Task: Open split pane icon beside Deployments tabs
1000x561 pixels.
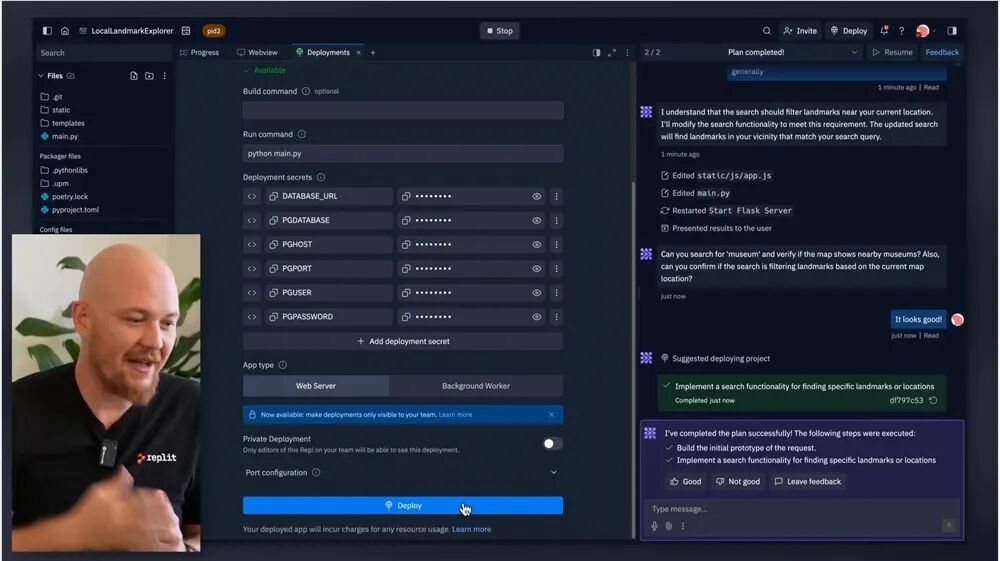Action: click(x=596, y=53)
